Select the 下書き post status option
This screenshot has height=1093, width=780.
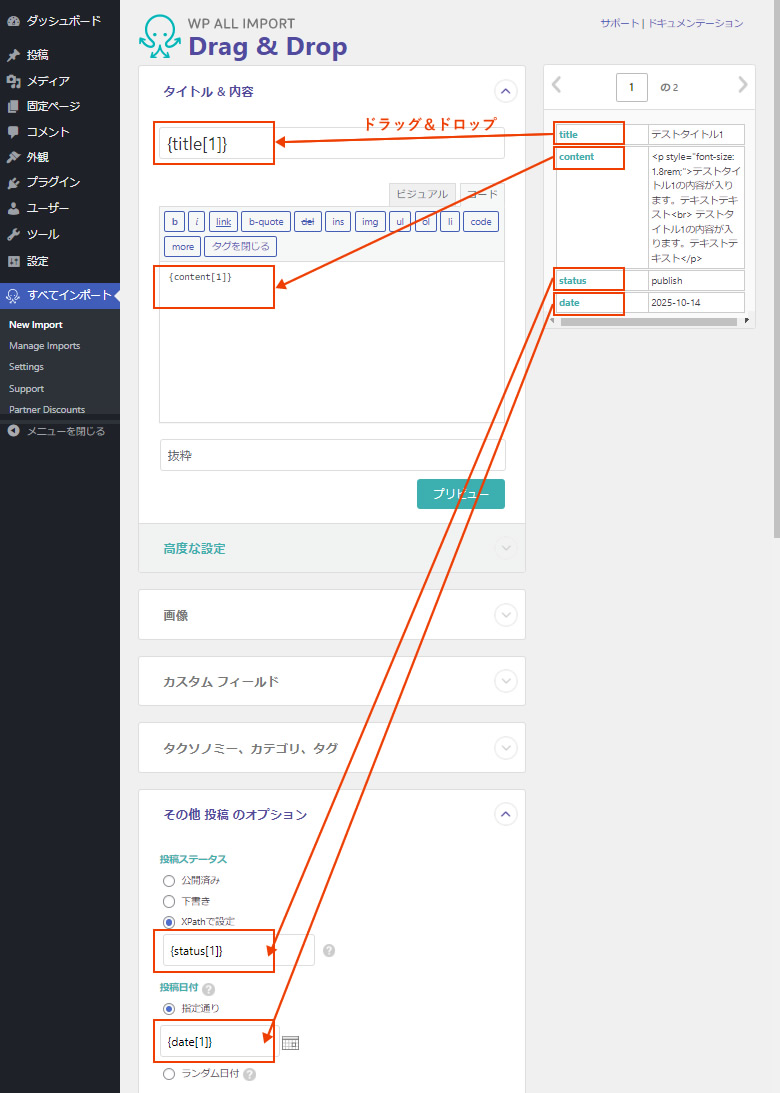168,901
